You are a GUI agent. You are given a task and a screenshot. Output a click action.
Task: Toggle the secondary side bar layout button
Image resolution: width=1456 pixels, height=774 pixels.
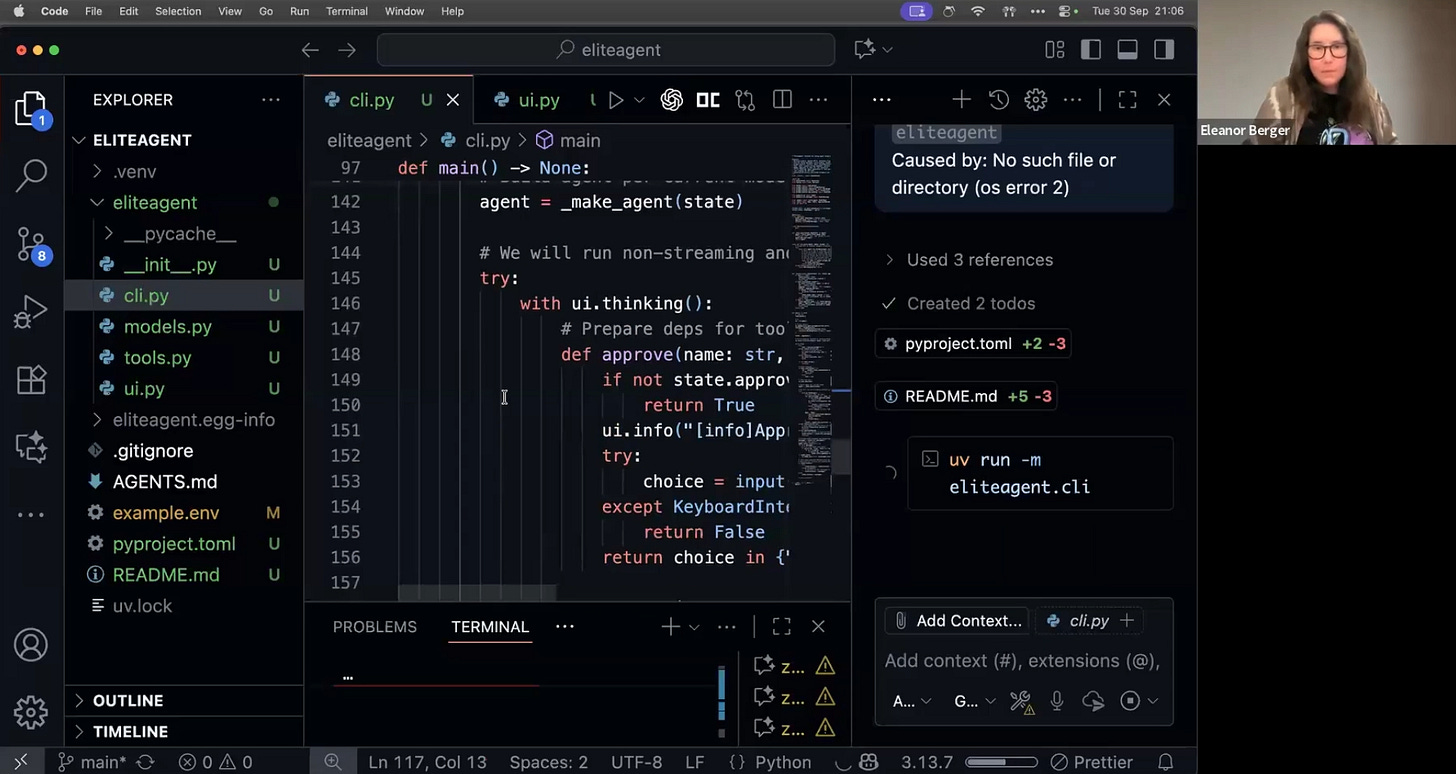[x=1163, y=50]
